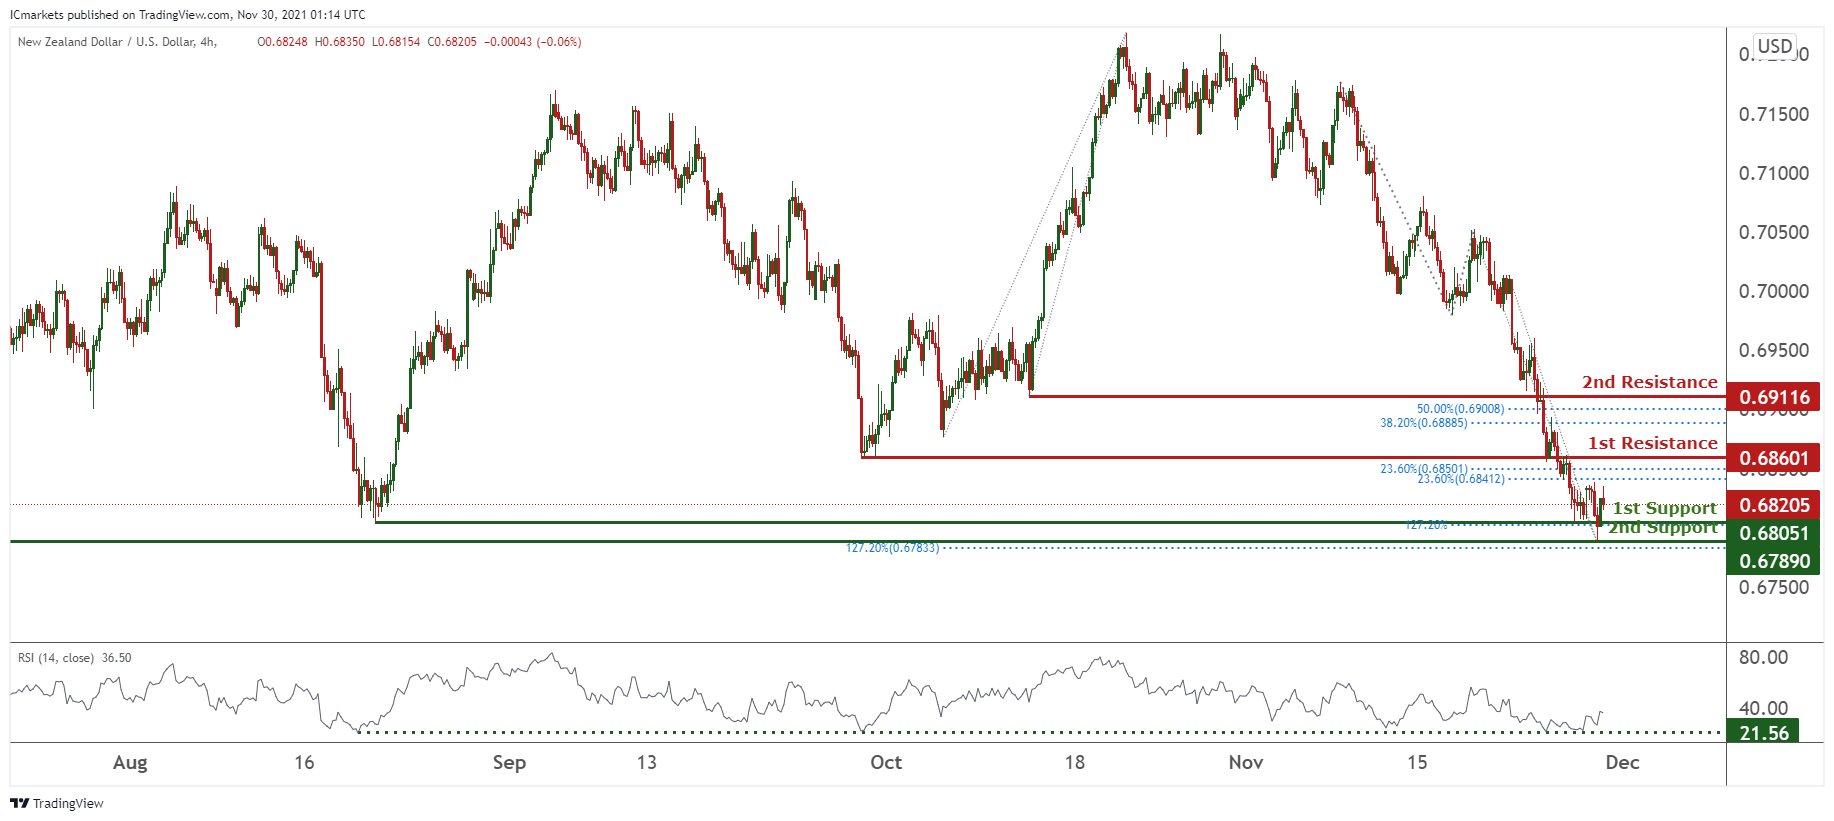Select the 0.68601 resistance price tag
Viewport: 1834px width, 821px height.
click(x=1773, y=459)
